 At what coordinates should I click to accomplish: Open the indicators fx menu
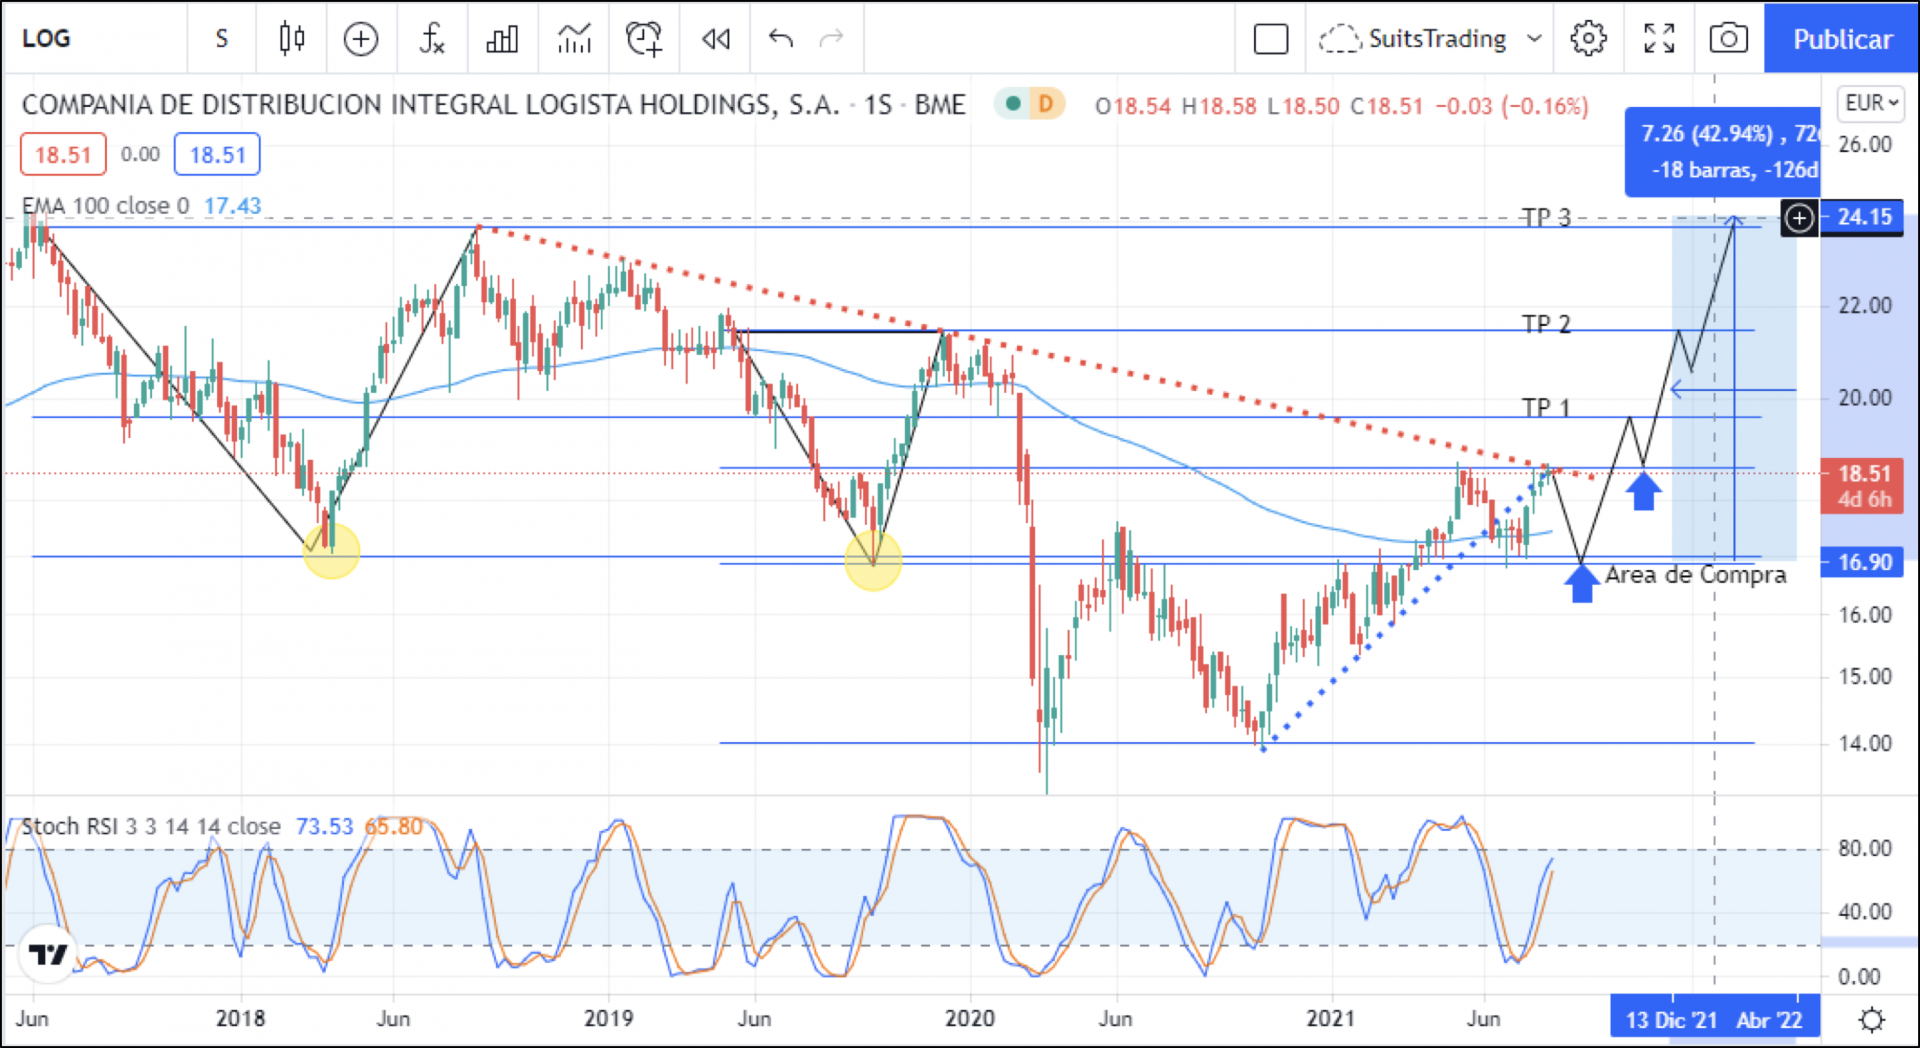pos(431,39)
